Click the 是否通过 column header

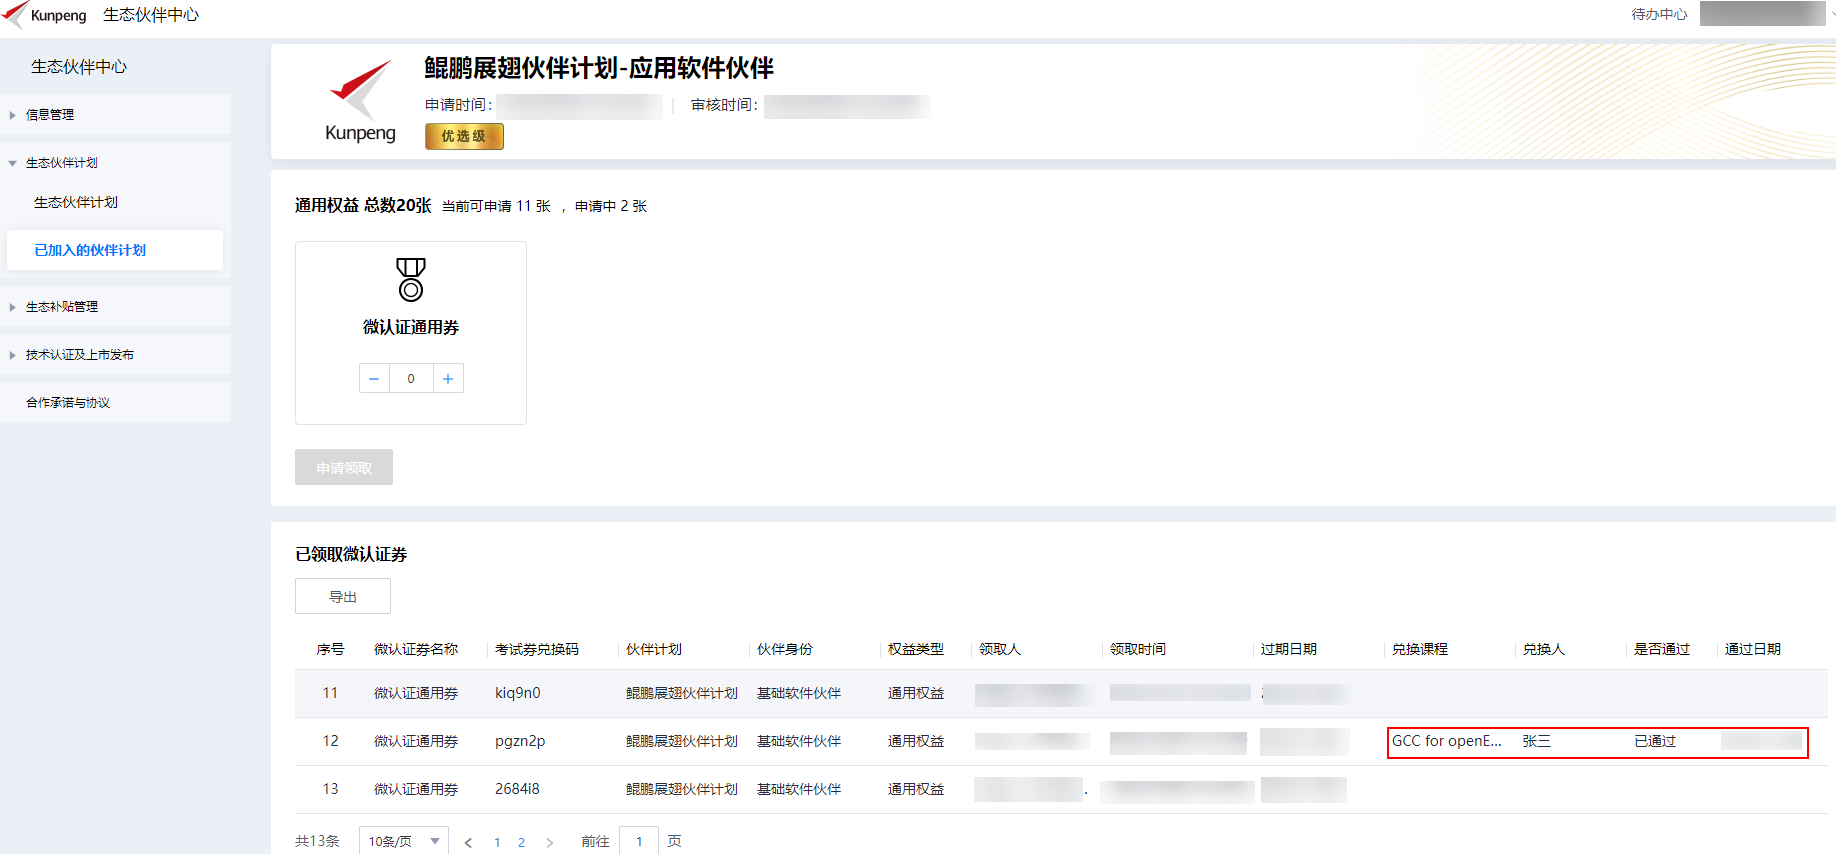click(1662, 649)
